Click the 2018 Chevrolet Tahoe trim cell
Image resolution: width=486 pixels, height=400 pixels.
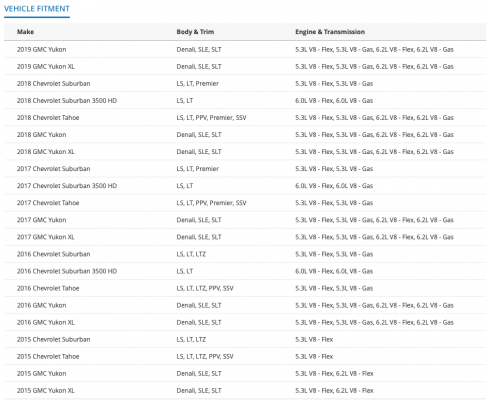point(211,118)
